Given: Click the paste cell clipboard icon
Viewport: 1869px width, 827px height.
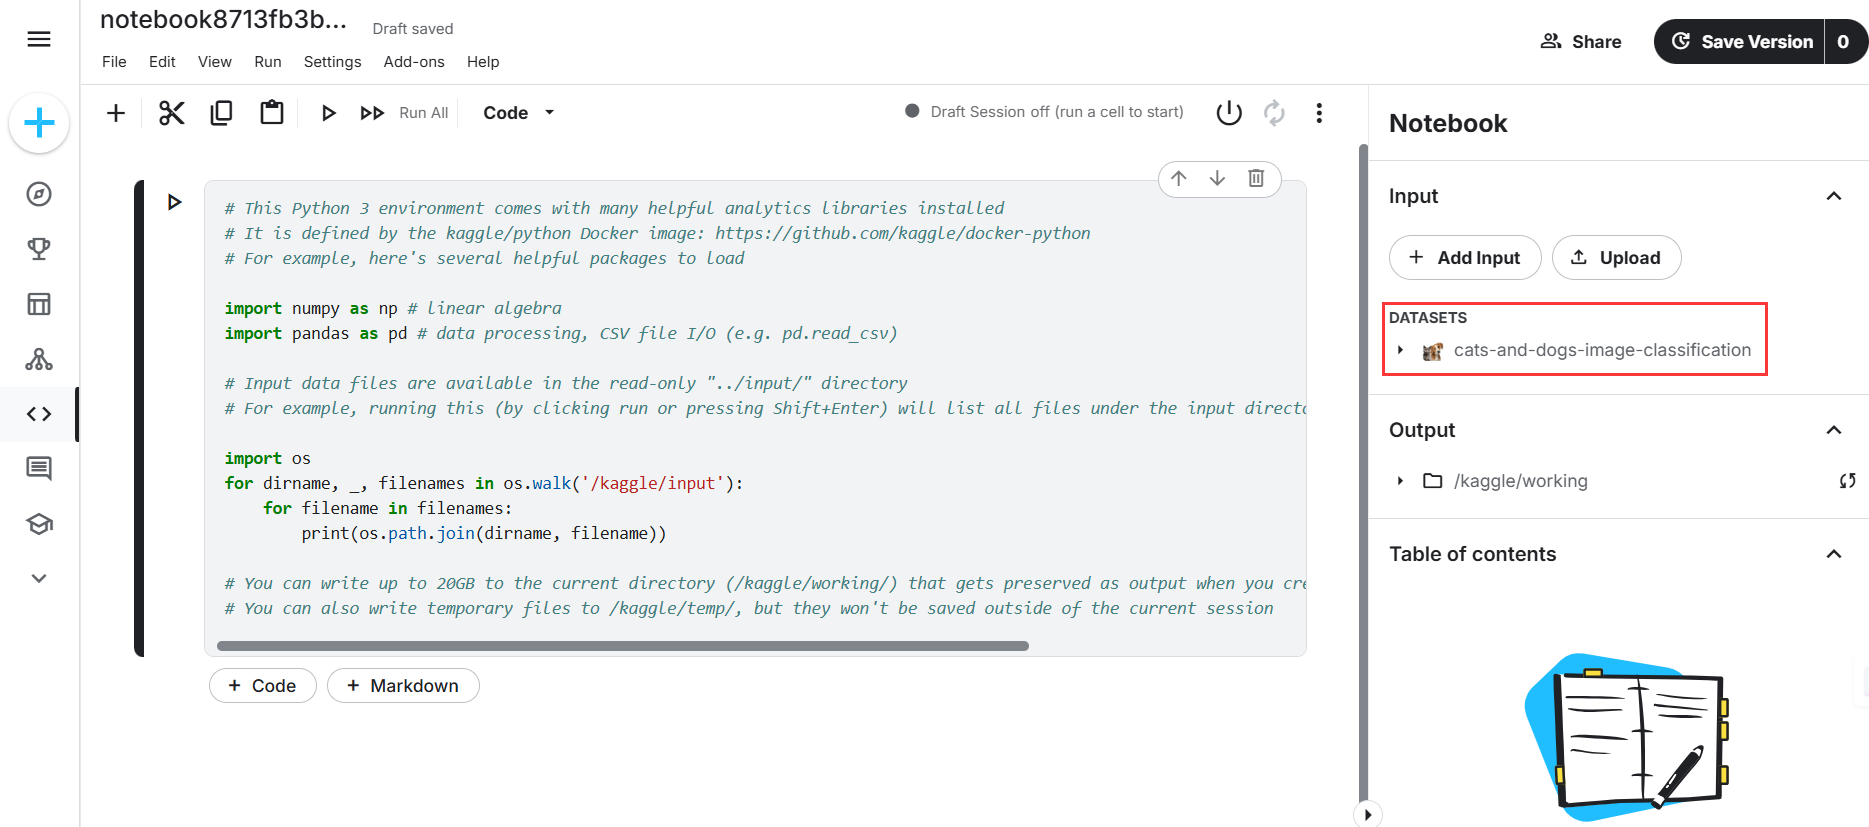Looking at the screenshot, I should coord(271,113).
